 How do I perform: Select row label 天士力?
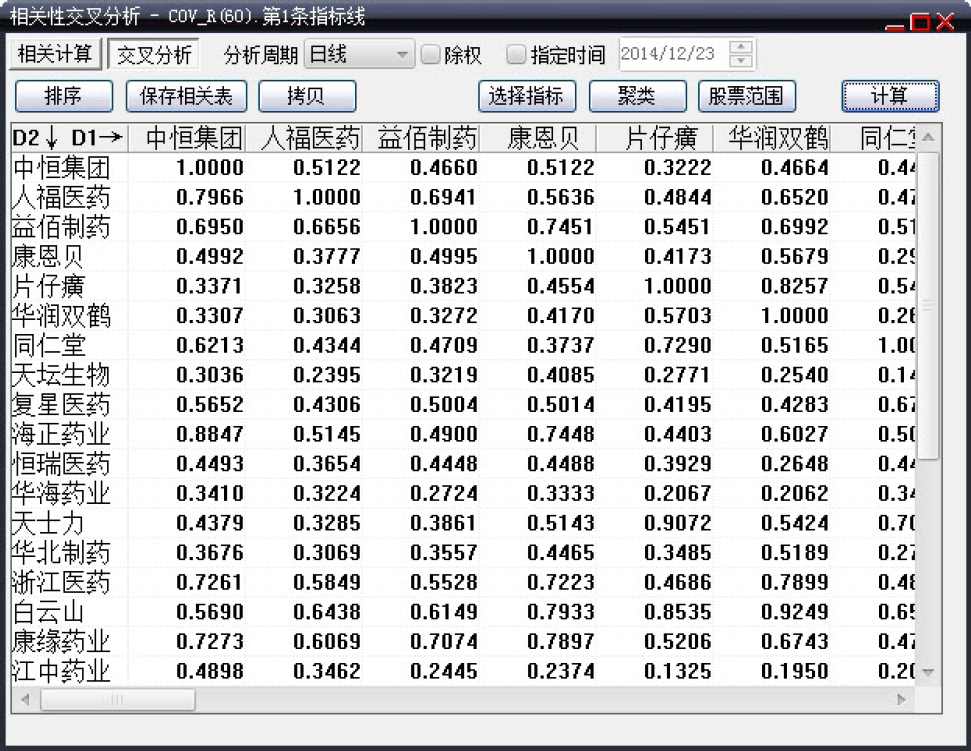[x=48, y=523]
